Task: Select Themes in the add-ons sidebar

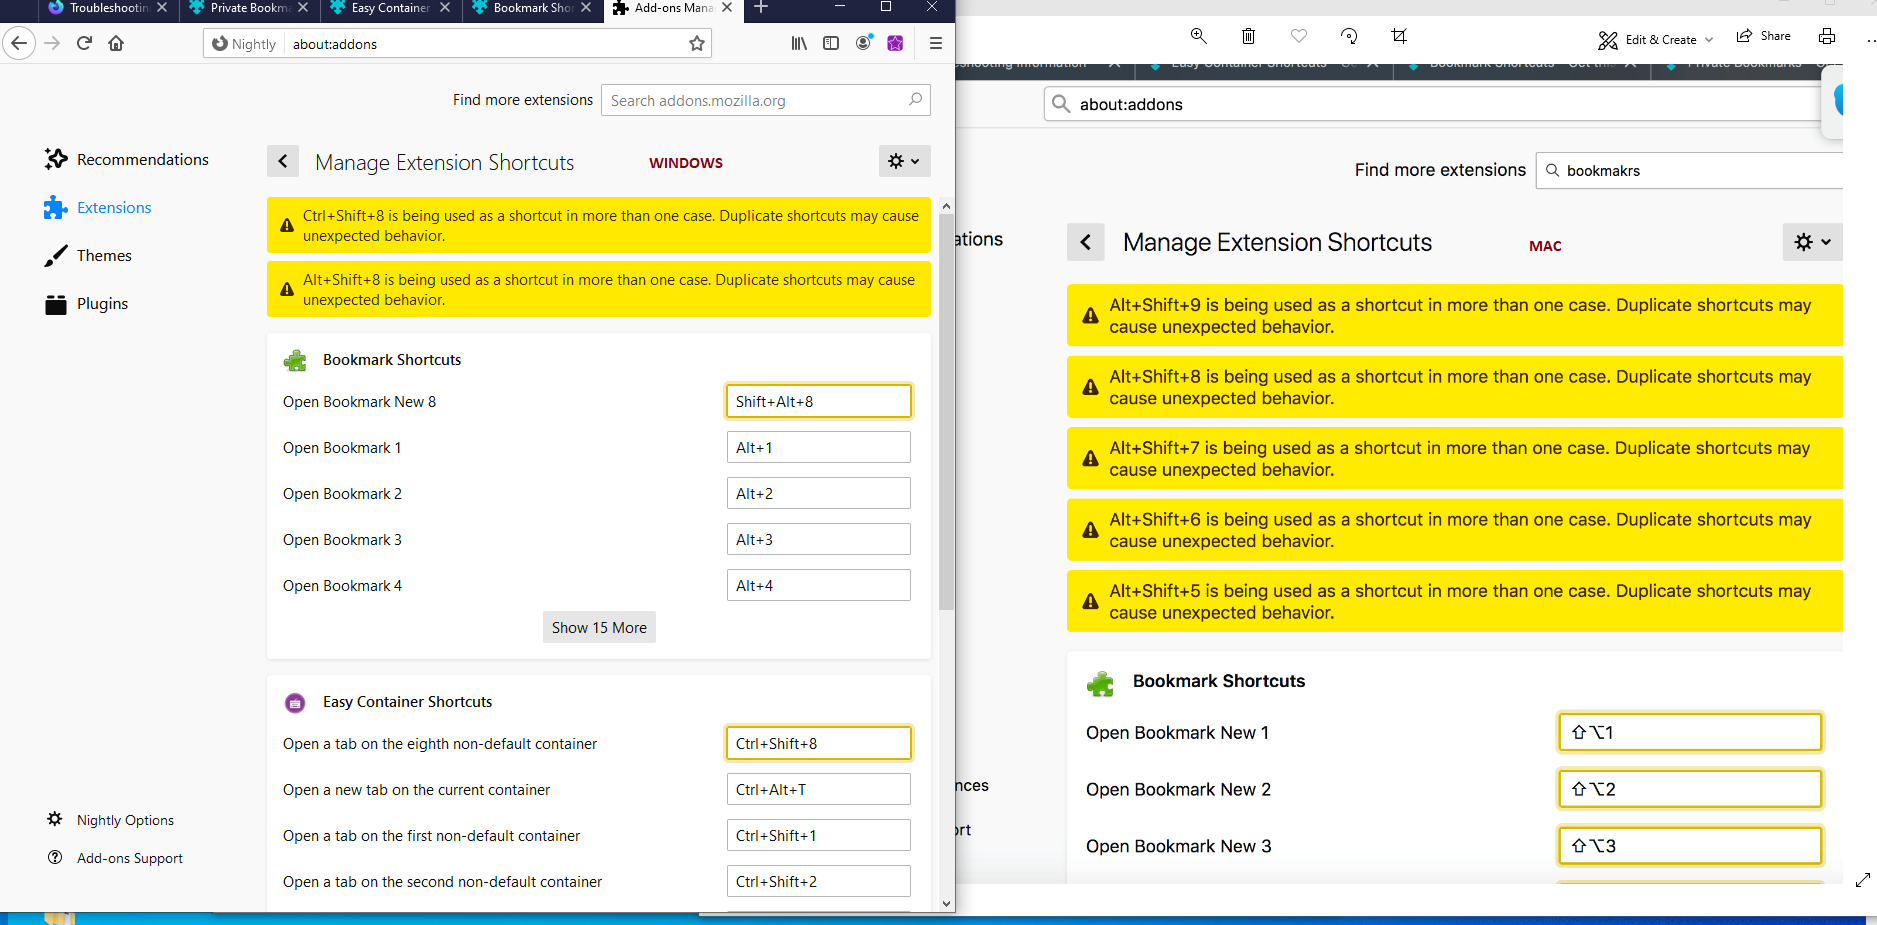Action: 104,256
